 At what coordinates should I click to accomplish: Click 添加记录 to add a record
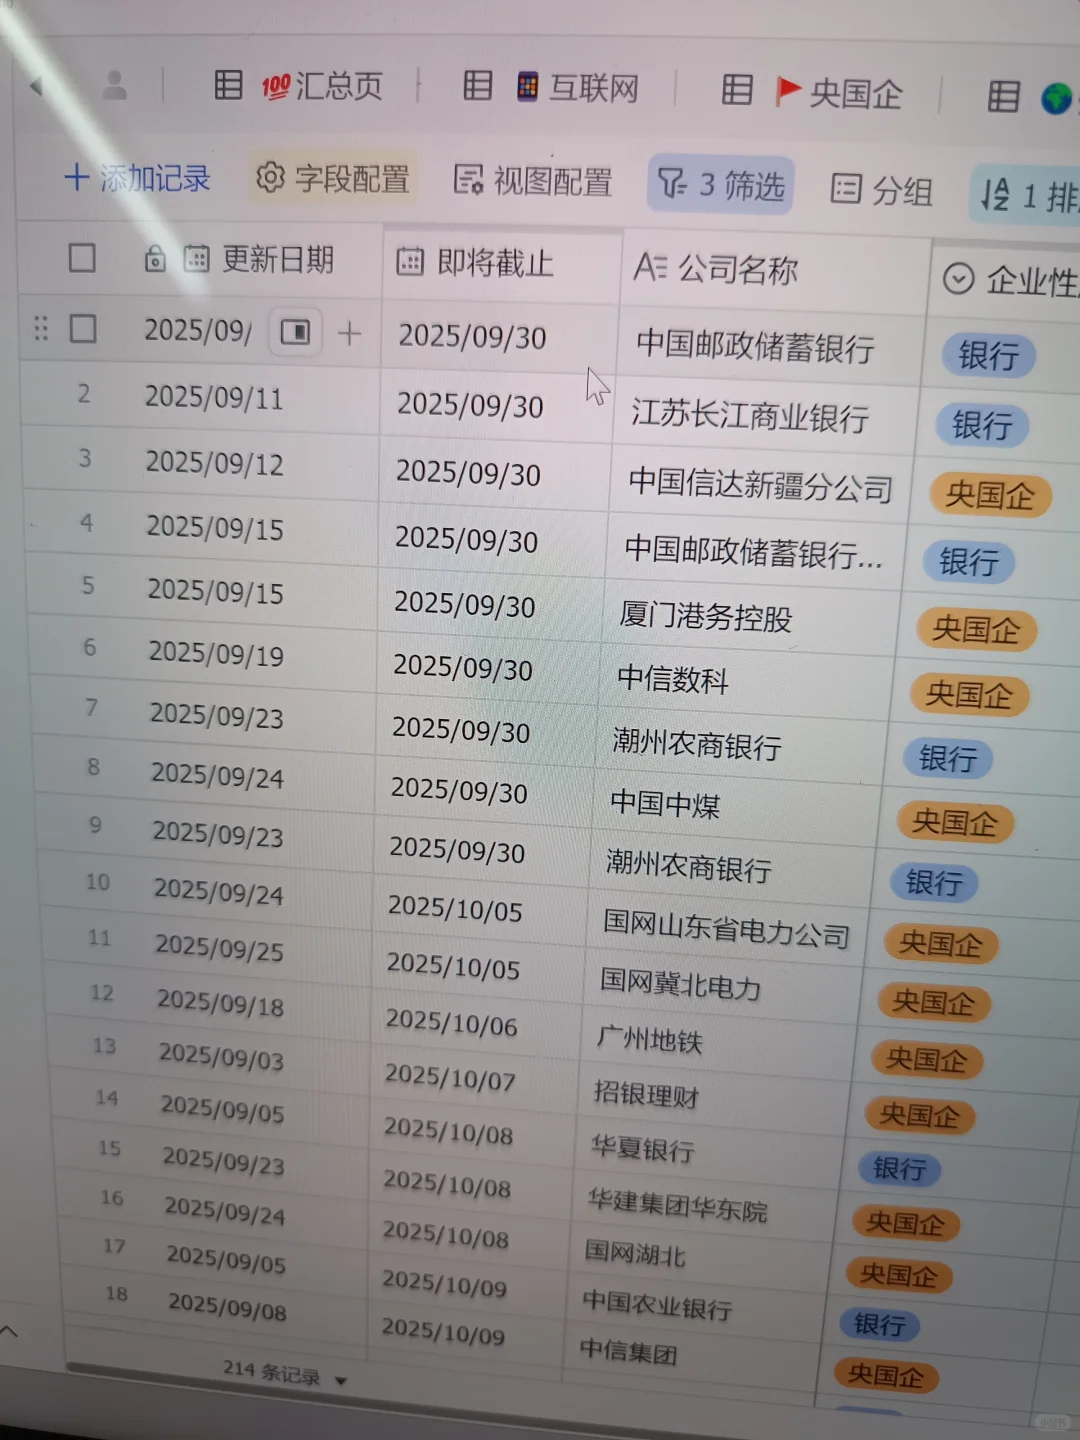[x=137, y=178]
